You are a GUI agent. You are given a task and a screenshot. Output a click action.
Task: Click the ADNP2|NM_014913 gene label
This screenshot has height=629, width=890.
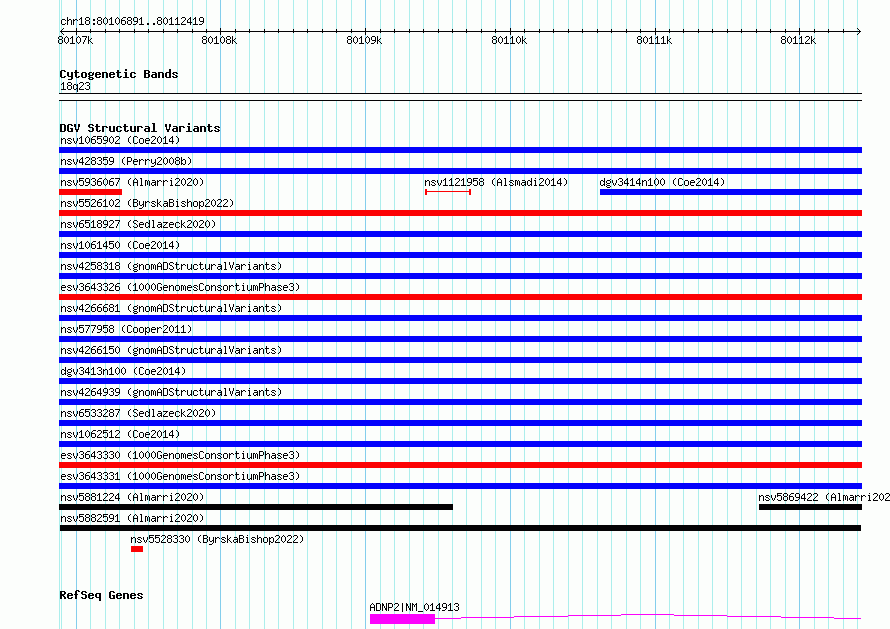point(414,607)
